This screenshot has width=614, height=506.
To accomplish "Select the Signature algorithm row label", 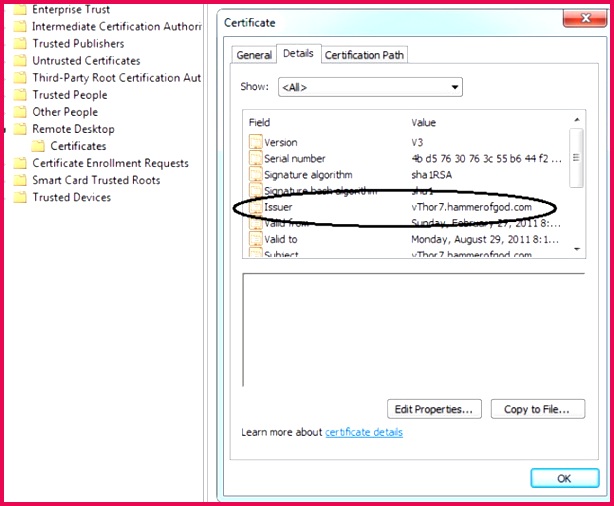I will [x=308, y=175].
